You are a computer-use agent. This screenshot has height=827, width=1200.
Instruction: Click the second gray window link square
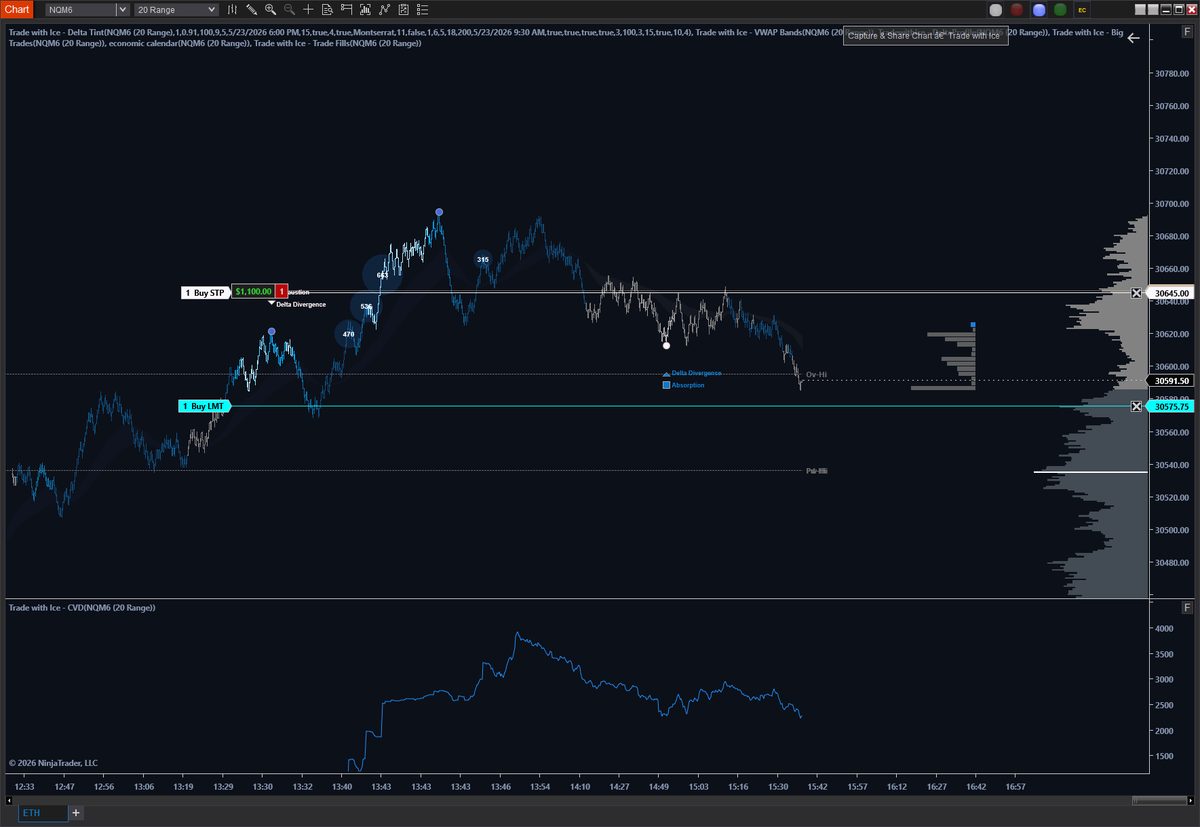pyautogui.click(x=1151, y=9)
